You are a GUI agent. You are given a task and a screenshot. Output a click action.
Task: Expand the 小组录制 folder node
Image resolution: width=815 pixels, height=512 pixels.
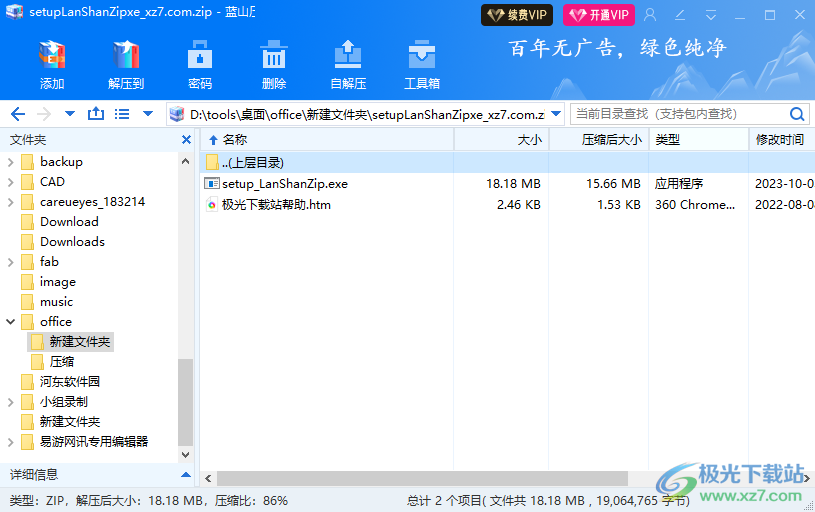pos(10,402)
